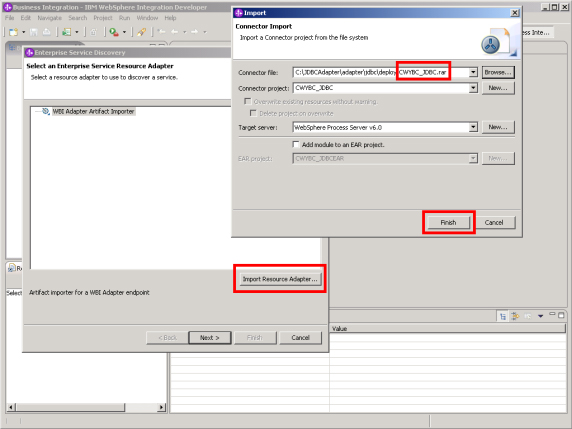Viewport: 572px width, 429px height.
Task: Click Cancel in Enterprise Service Discovery dialog
Action: click(x=301, y=337)
